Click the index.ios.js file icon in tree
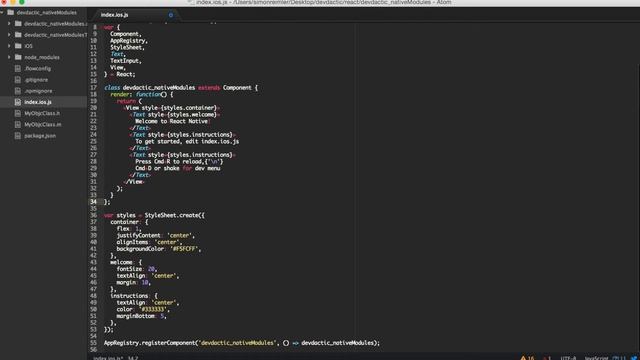The width and height of the screenshot is (640, 360). tap(18, 102)
